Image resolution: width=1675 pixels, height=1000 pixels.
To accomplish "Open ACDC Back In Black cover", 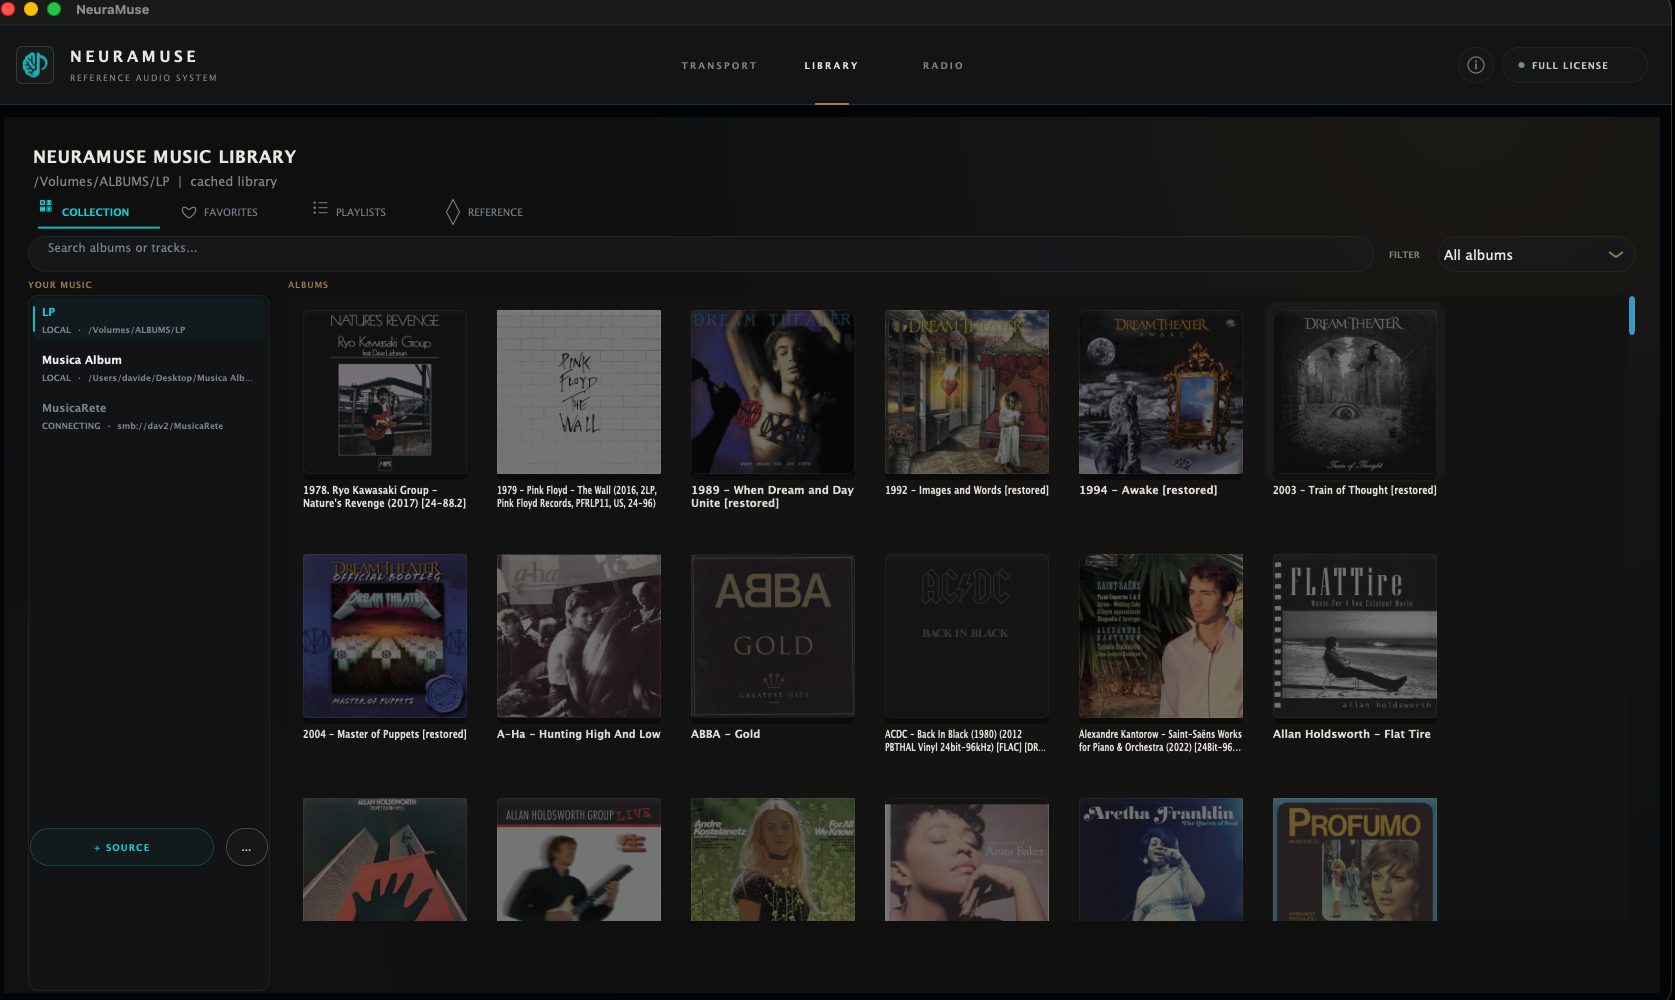I will click(967, 636).
